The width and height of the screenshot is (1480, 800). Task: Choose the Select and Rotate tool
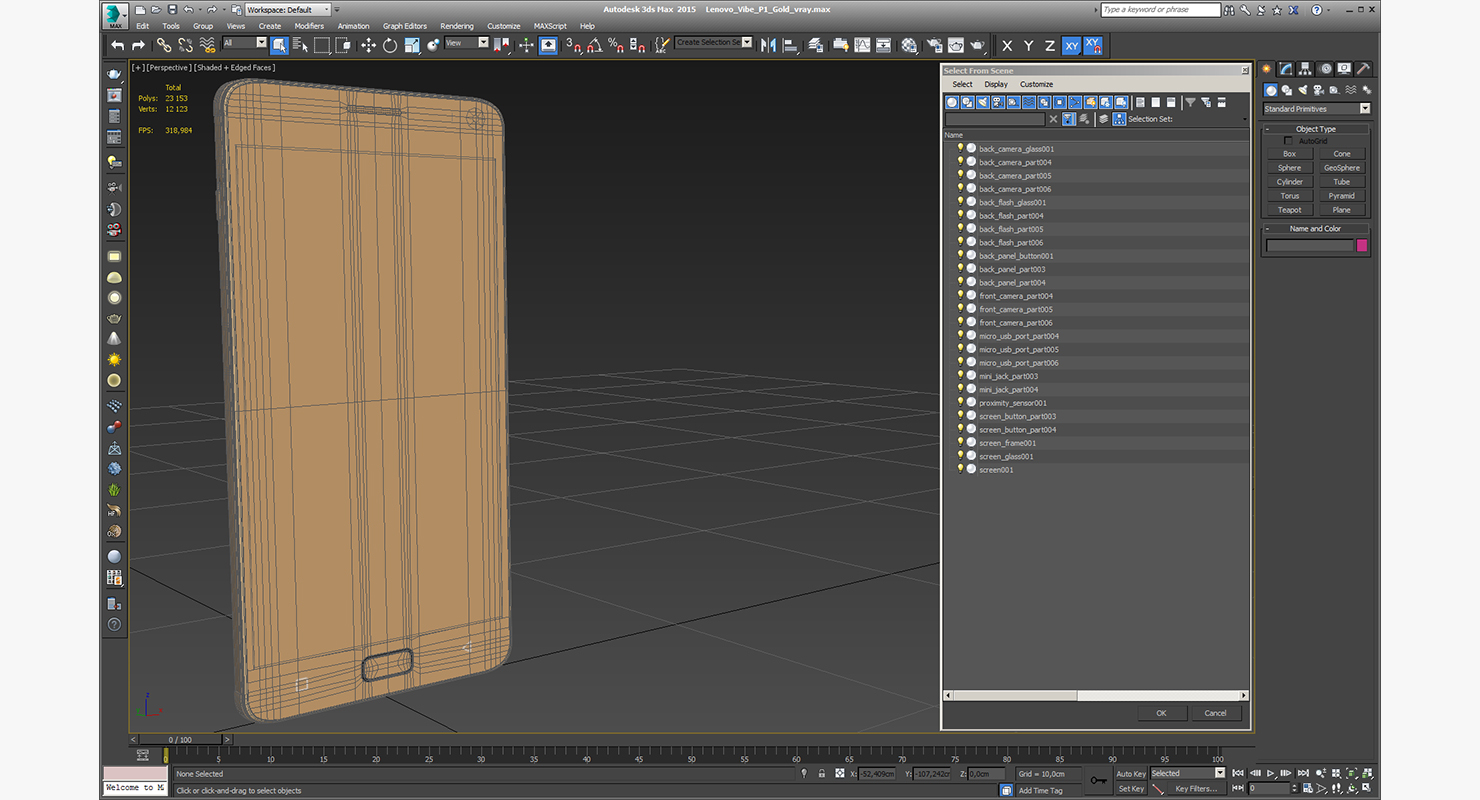[x=389, y=45]
